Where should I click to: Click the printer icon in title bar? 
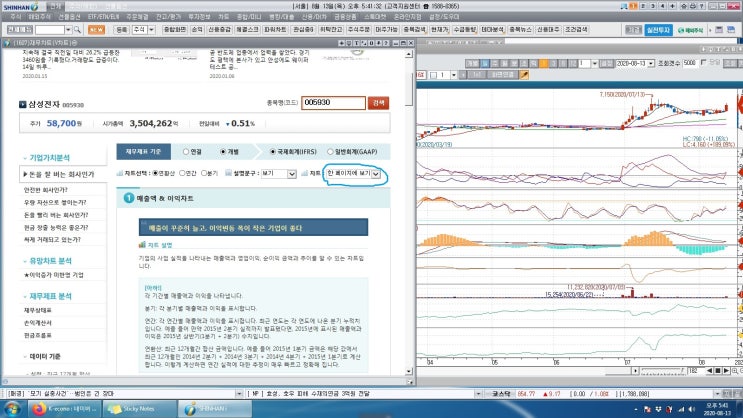click(693, 6)
